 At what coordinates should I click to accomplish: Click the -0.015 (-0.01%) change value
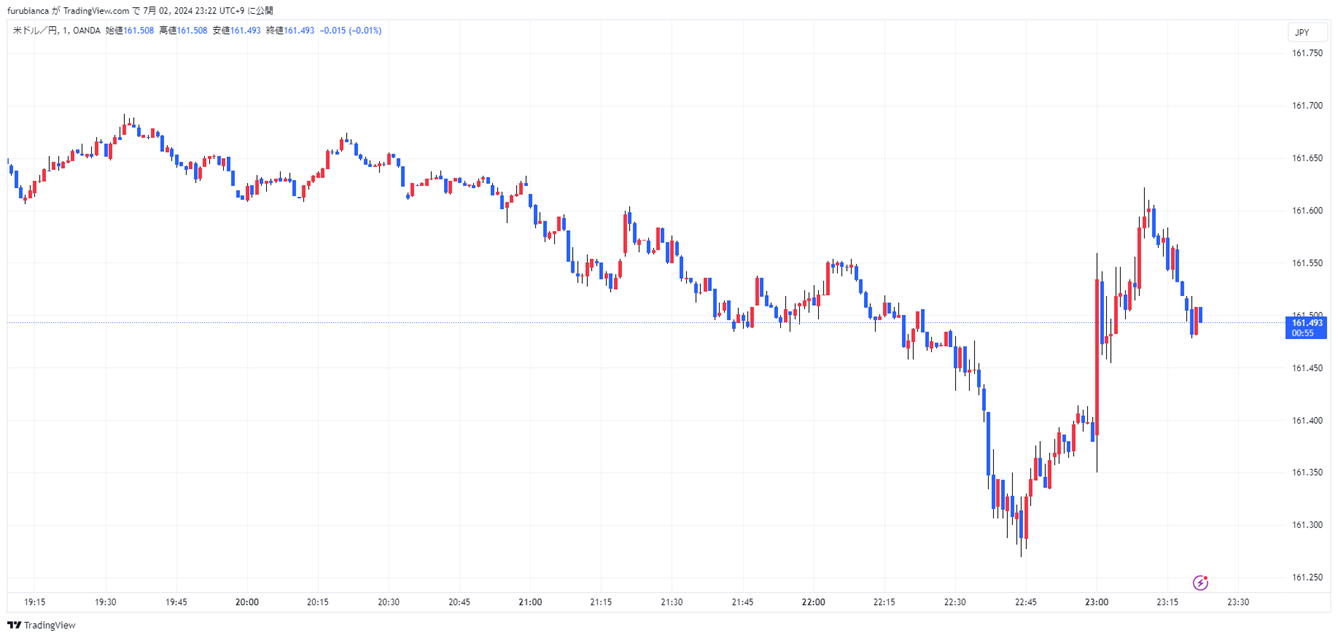pos(350,30)
